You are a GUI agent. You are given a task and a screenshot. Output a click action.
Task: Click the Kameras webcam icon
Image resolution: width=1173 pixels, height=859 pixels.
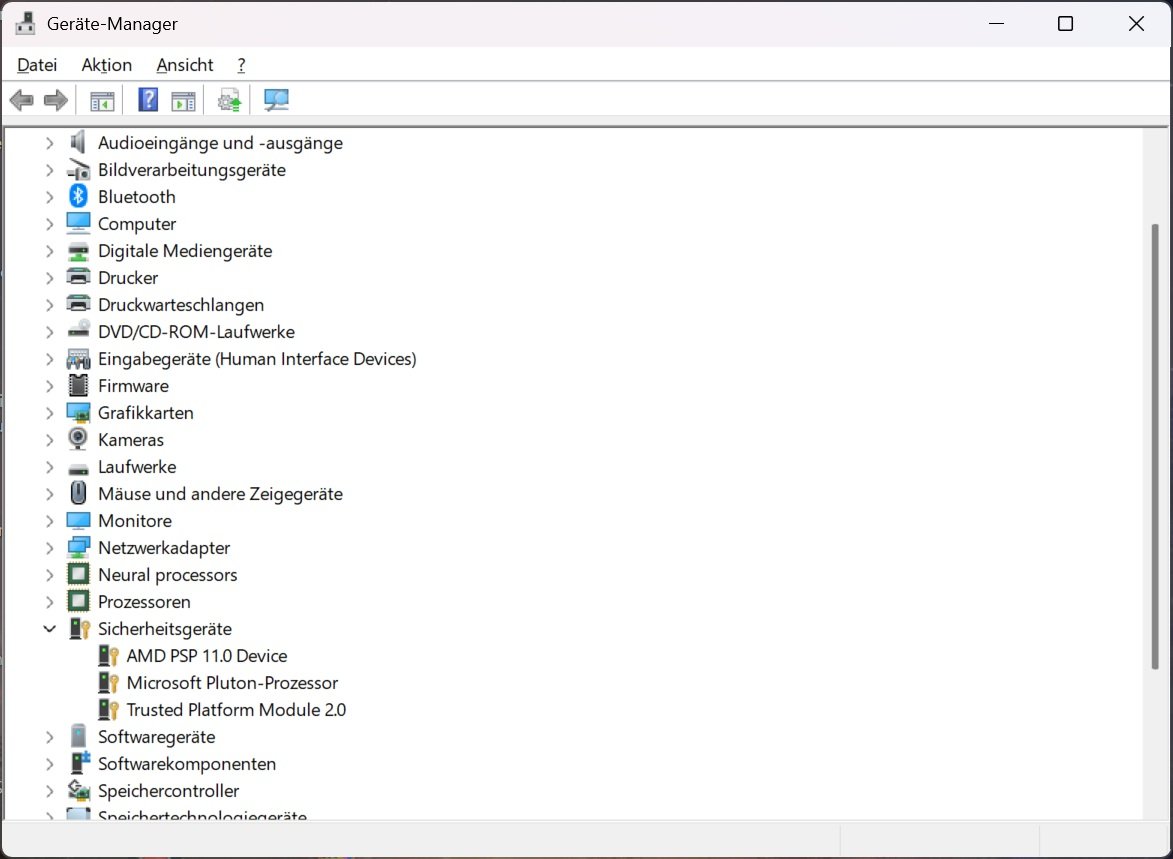click(78, 439)
